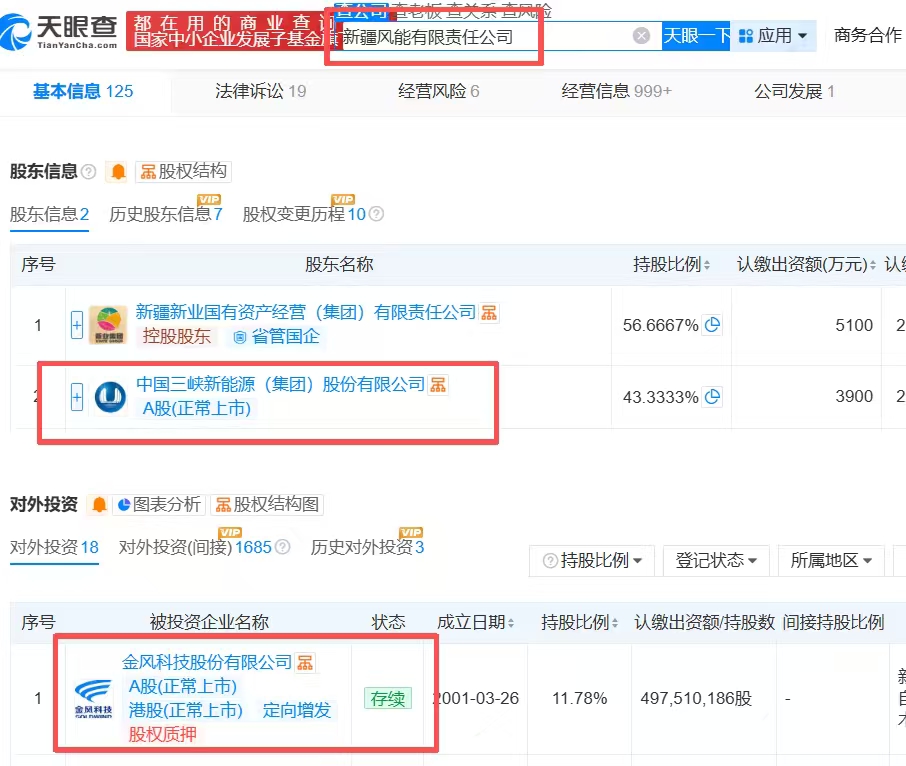Click 497,510,186股 cell value
The image size is (906, 766).
[x=696, y=698]
